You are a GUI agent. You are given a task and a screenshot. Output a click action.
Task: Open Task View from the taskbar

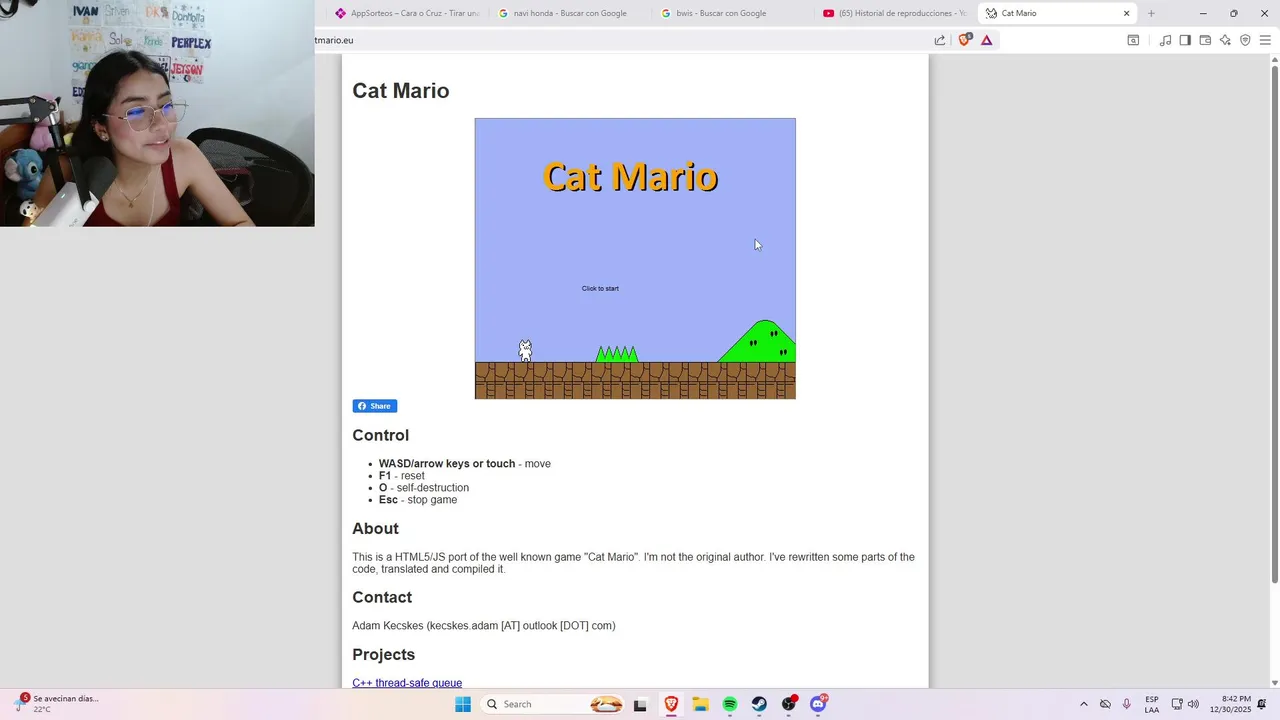(641, 704)
